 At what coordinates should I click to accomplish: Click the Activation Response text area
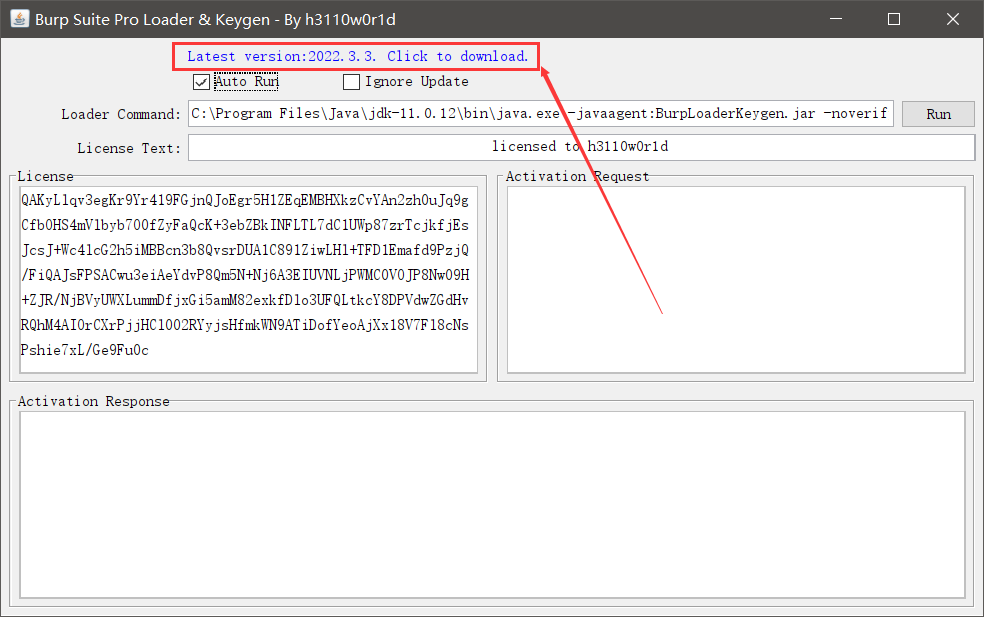pos(492,505)
